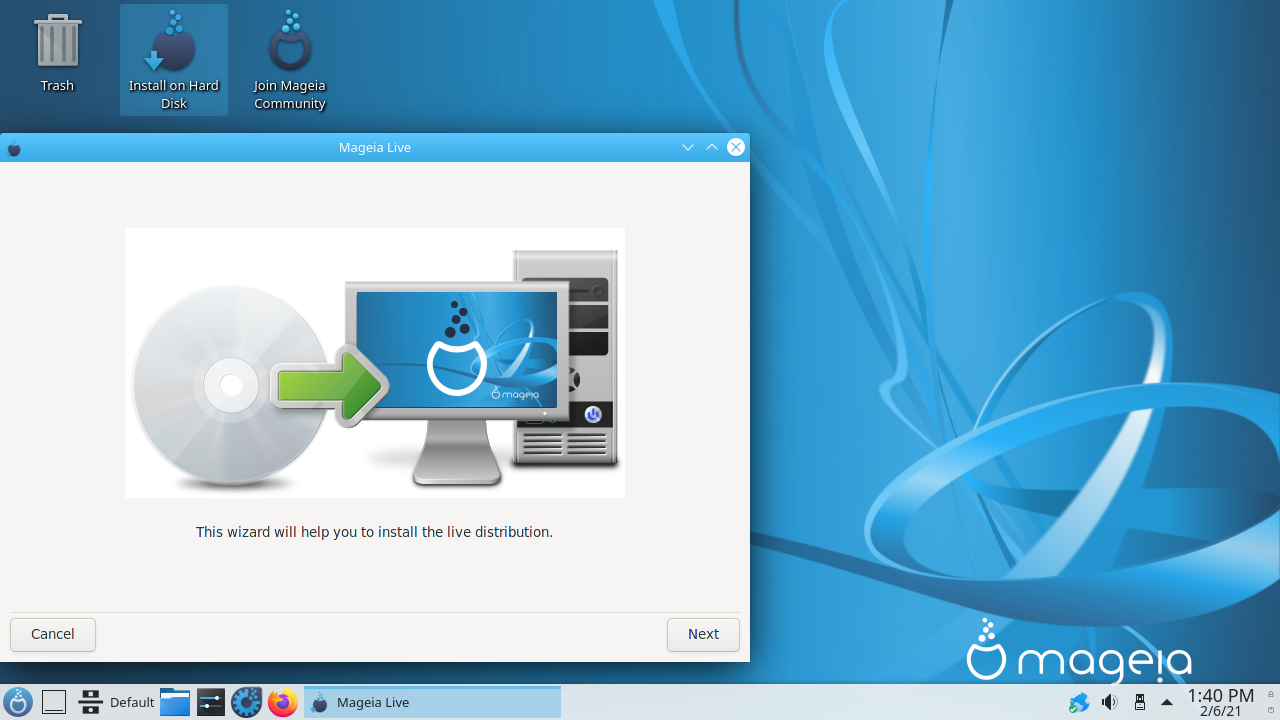Open the clock showing 1:40 PM

click(1220, 702)
